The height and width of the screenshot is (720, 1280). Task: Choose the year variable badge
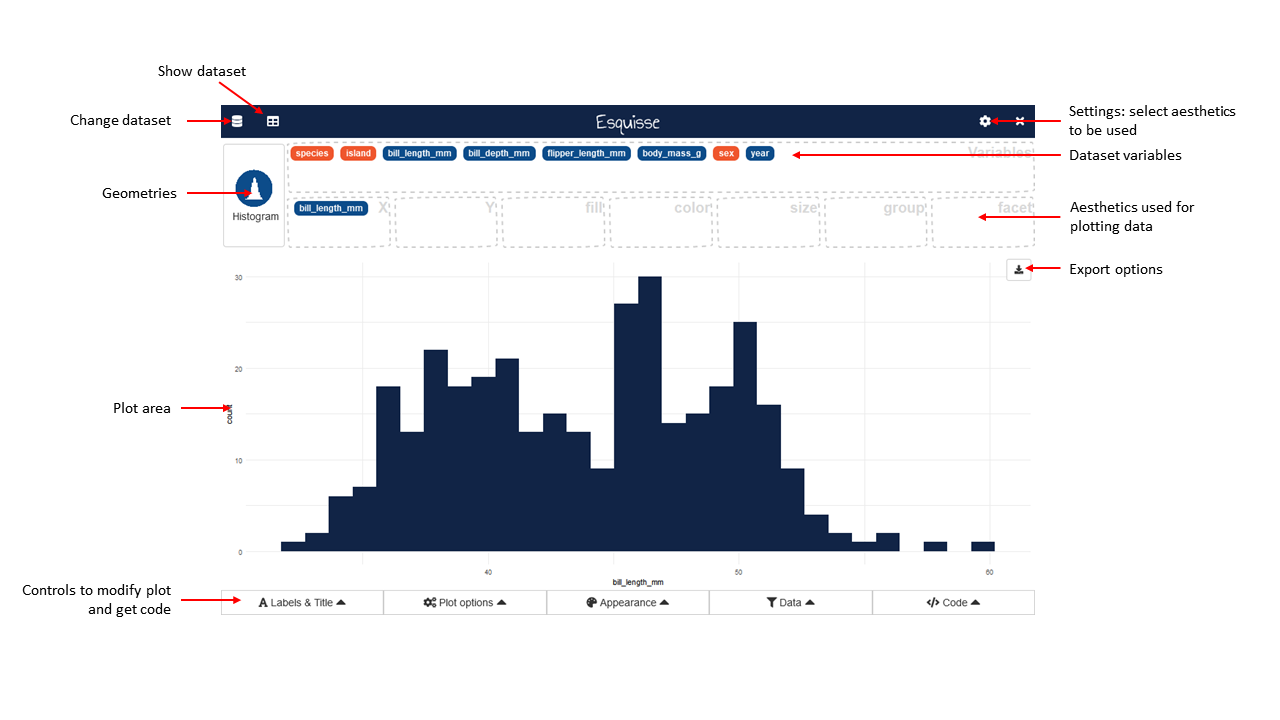click(760, 154)
